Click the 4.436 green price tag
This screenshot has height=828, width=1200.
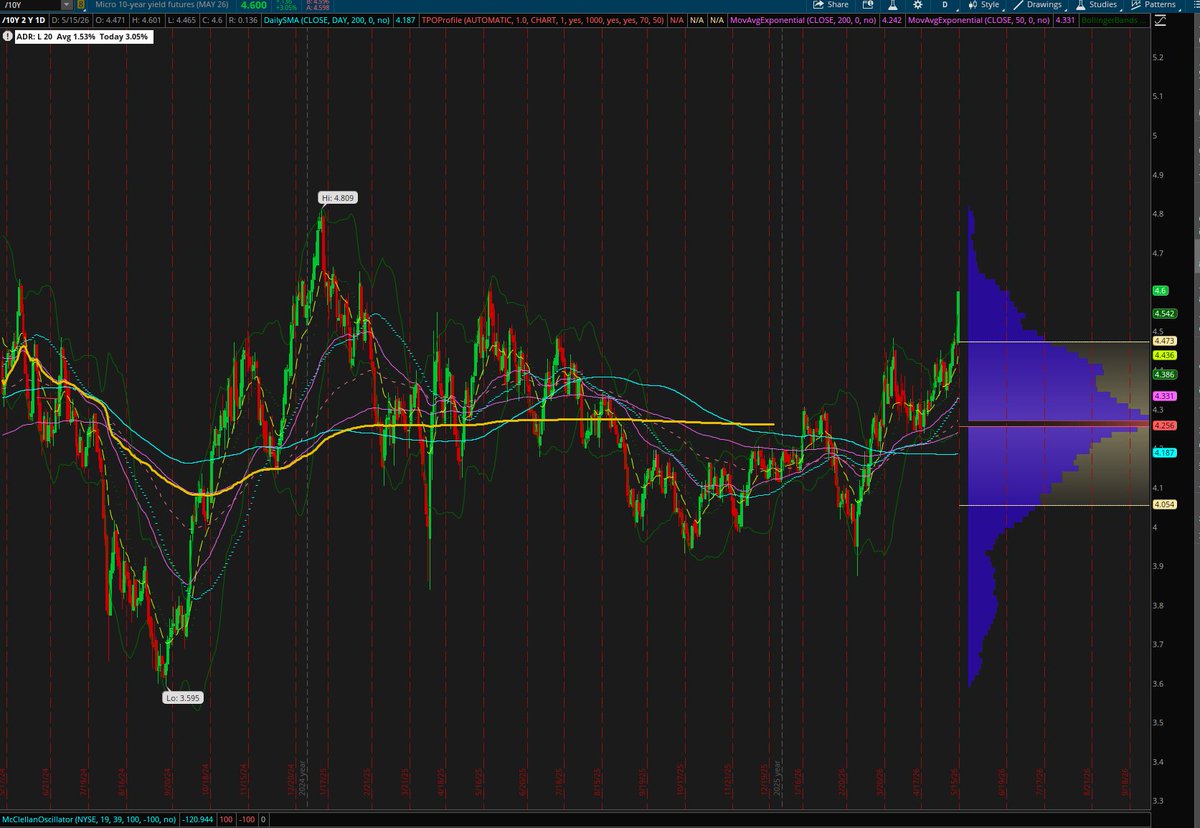pos(1163,355)
